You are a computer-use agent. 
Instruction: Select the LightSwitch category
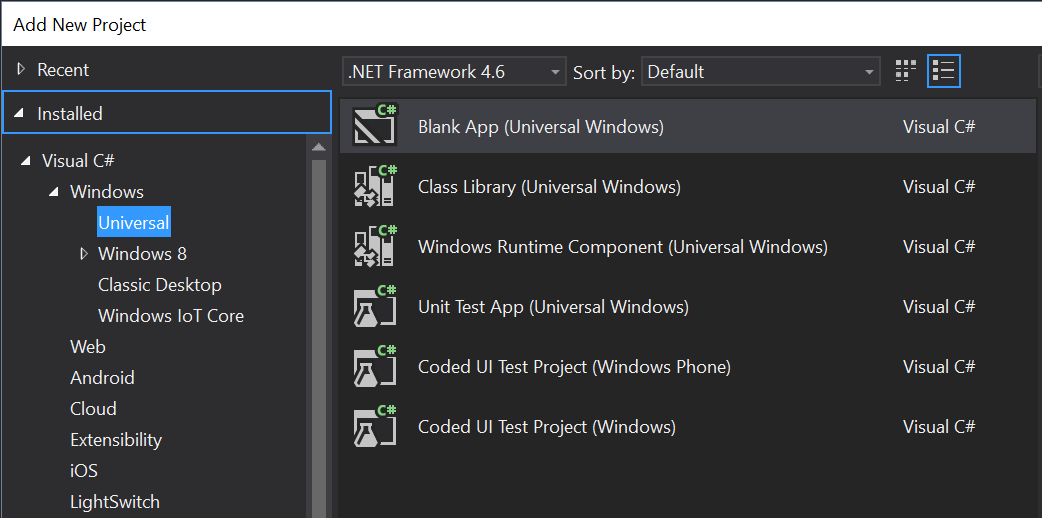[115, 501]
